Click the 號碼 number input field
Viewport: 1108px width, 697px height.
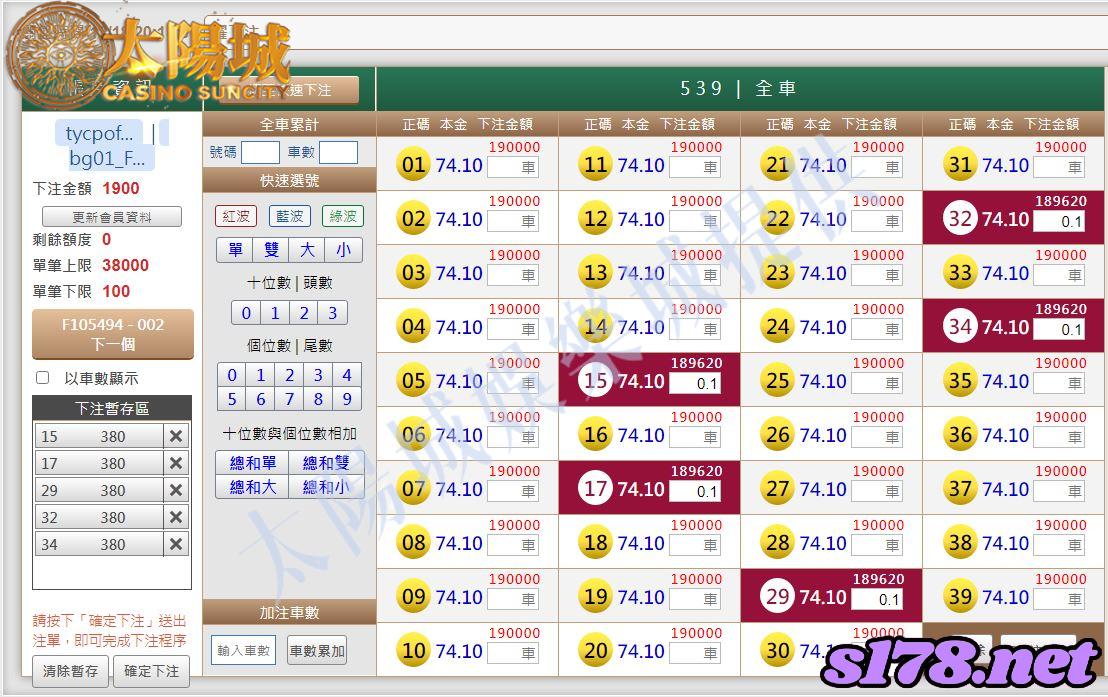pyautogui.click(x=260, y=152)
